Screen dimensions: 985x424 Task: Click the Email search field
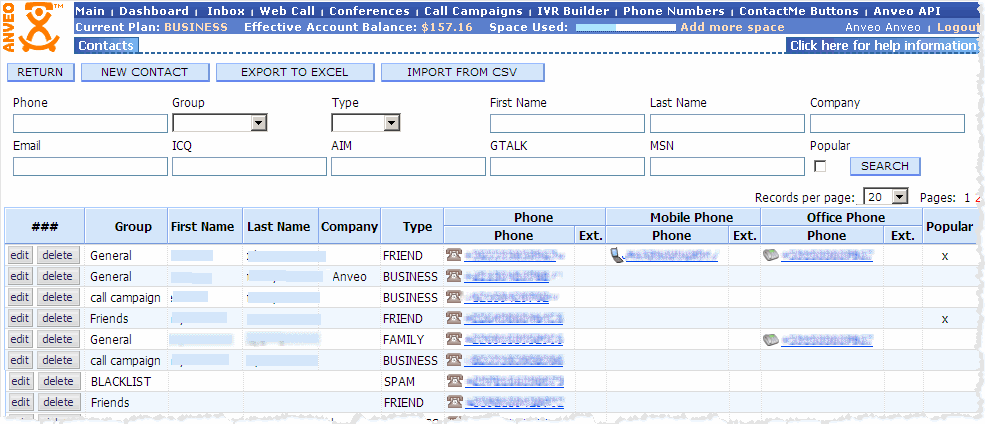90,166
